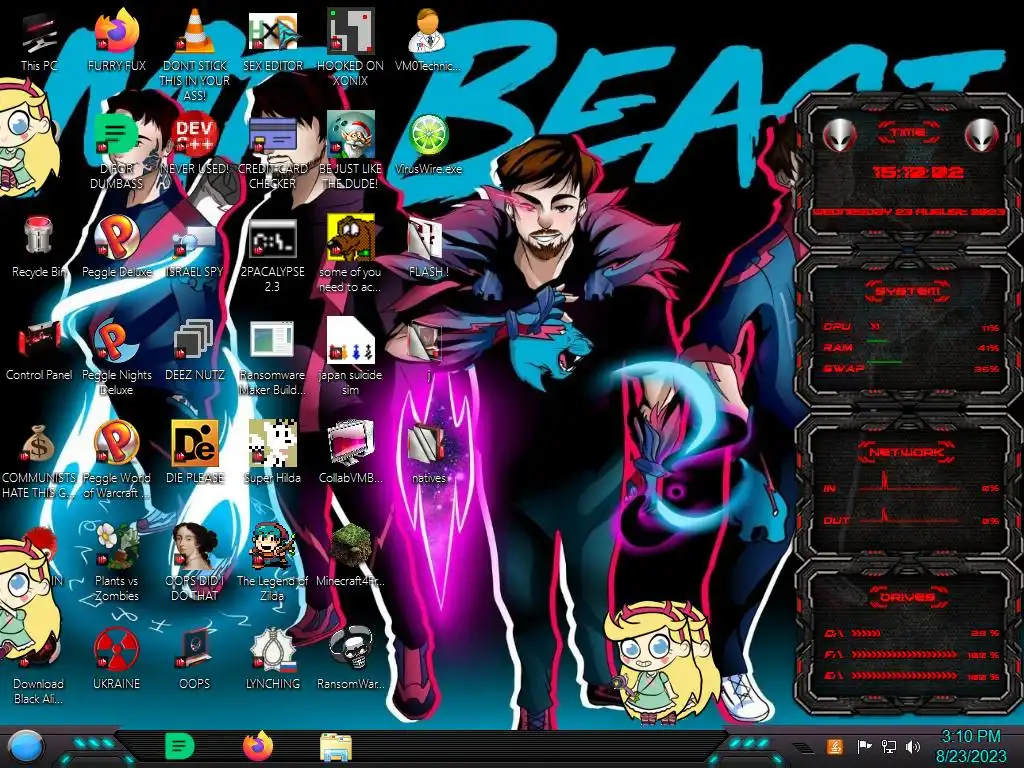Click the unnamed j file icon
Screen dimensions: 1024x768
pyautogui.click(x=428, y=353)
